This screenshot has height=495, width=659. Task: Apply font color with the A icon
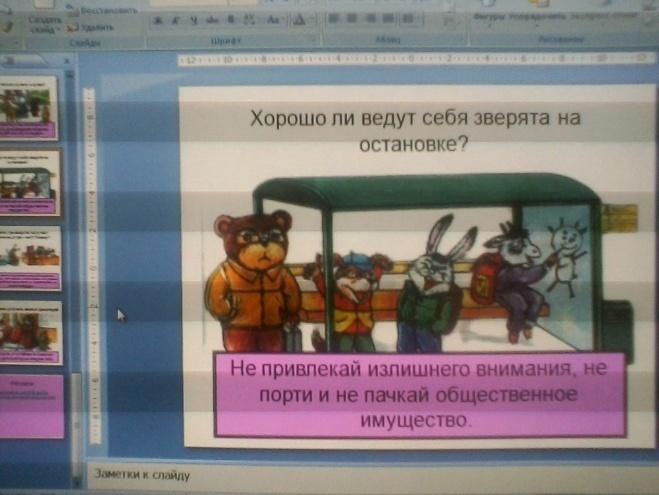click(x=299, y=20)
